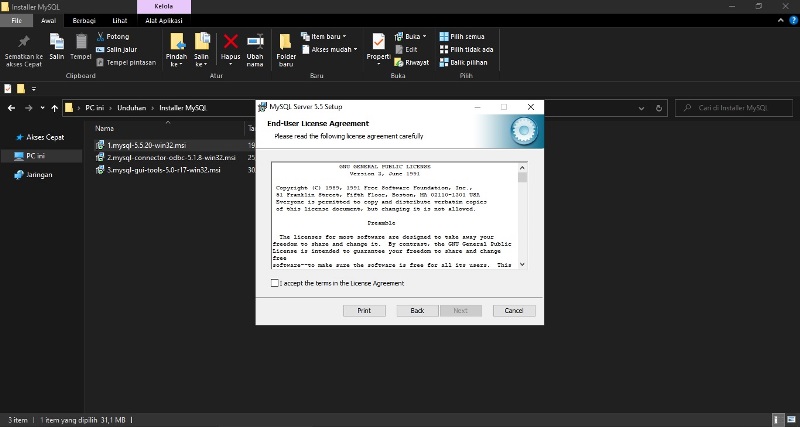Click the blue help question icon
800x427 pixels.
click(793, 20)
